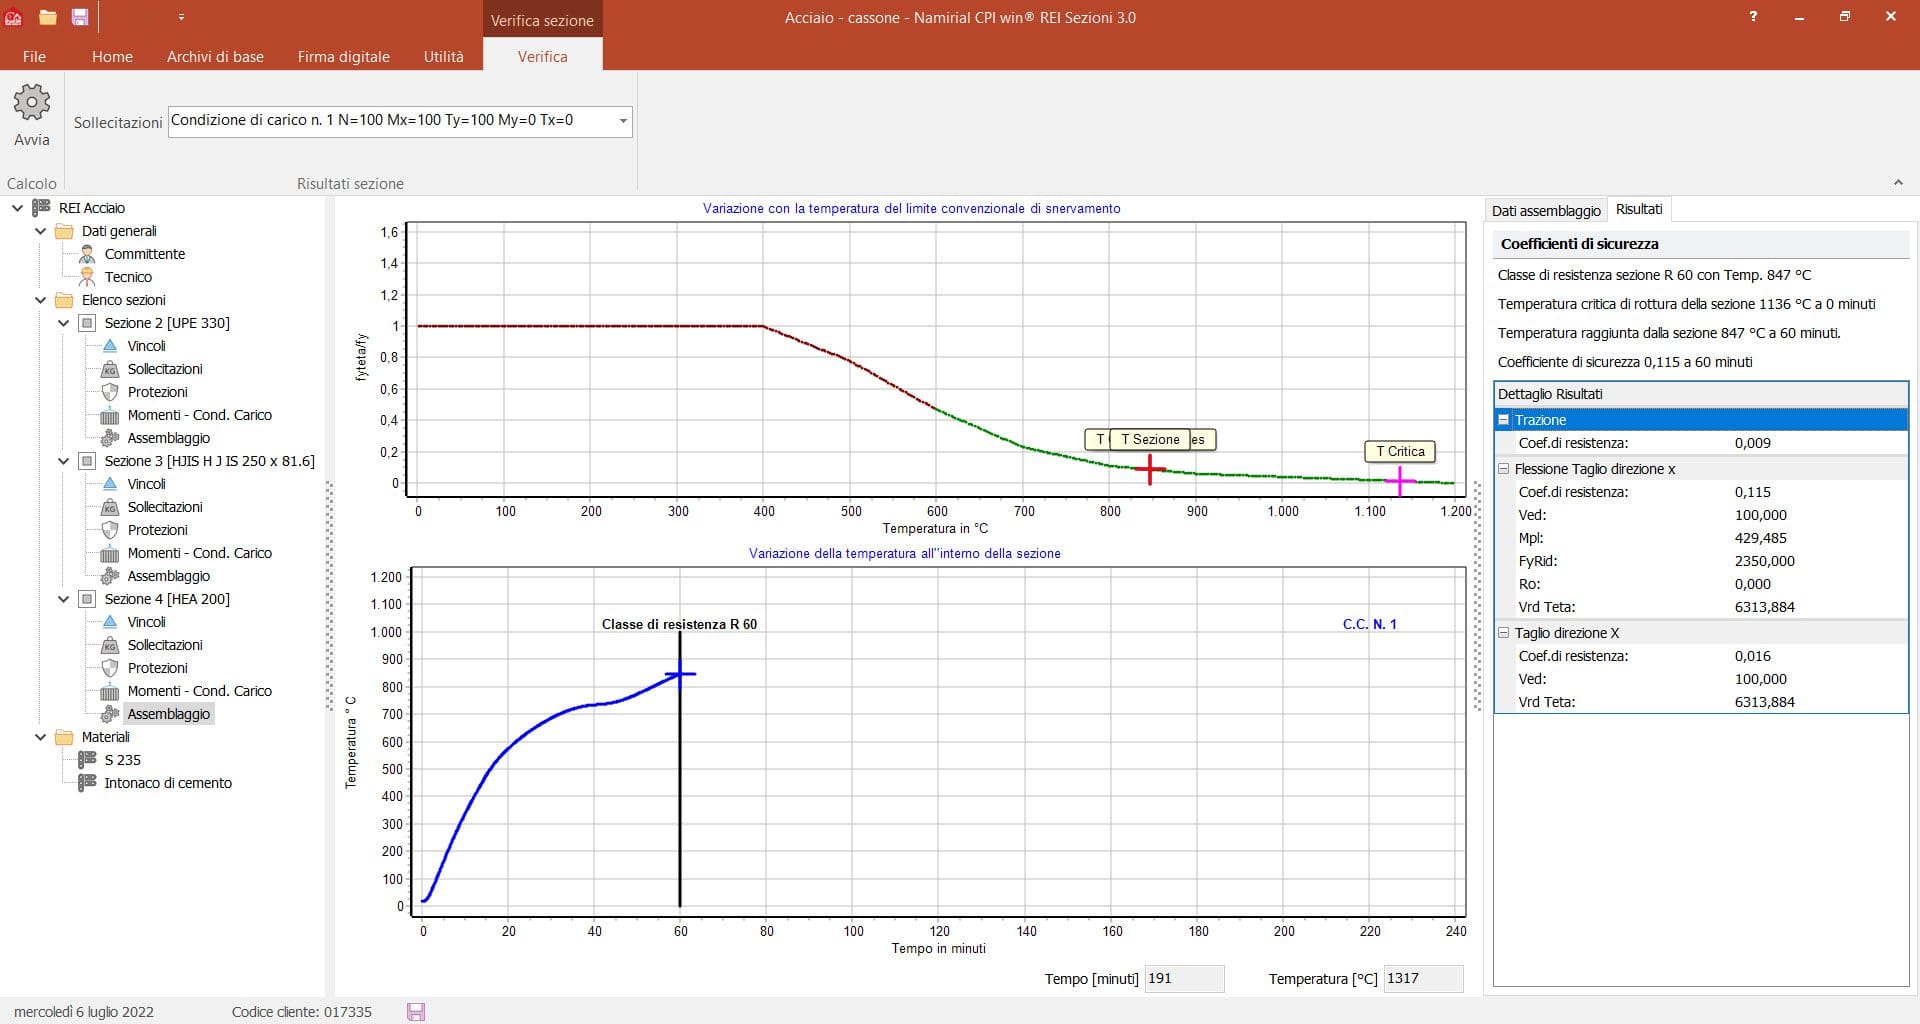Select Intonaco di cemento material

point(168,783)
